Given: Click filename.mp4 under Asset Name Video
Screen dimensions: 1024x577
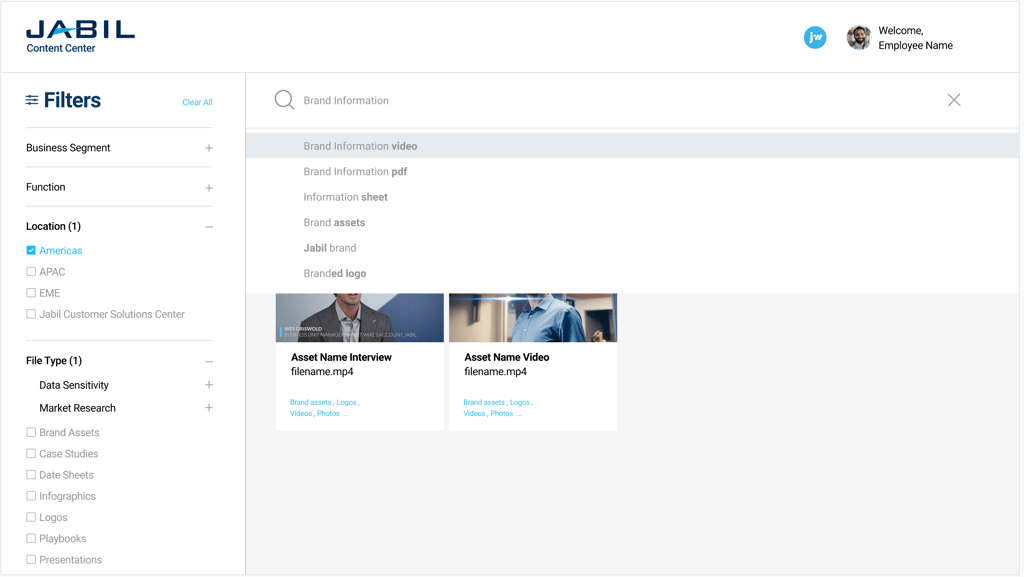Looking at the screenshot, I should coord(496,372).
